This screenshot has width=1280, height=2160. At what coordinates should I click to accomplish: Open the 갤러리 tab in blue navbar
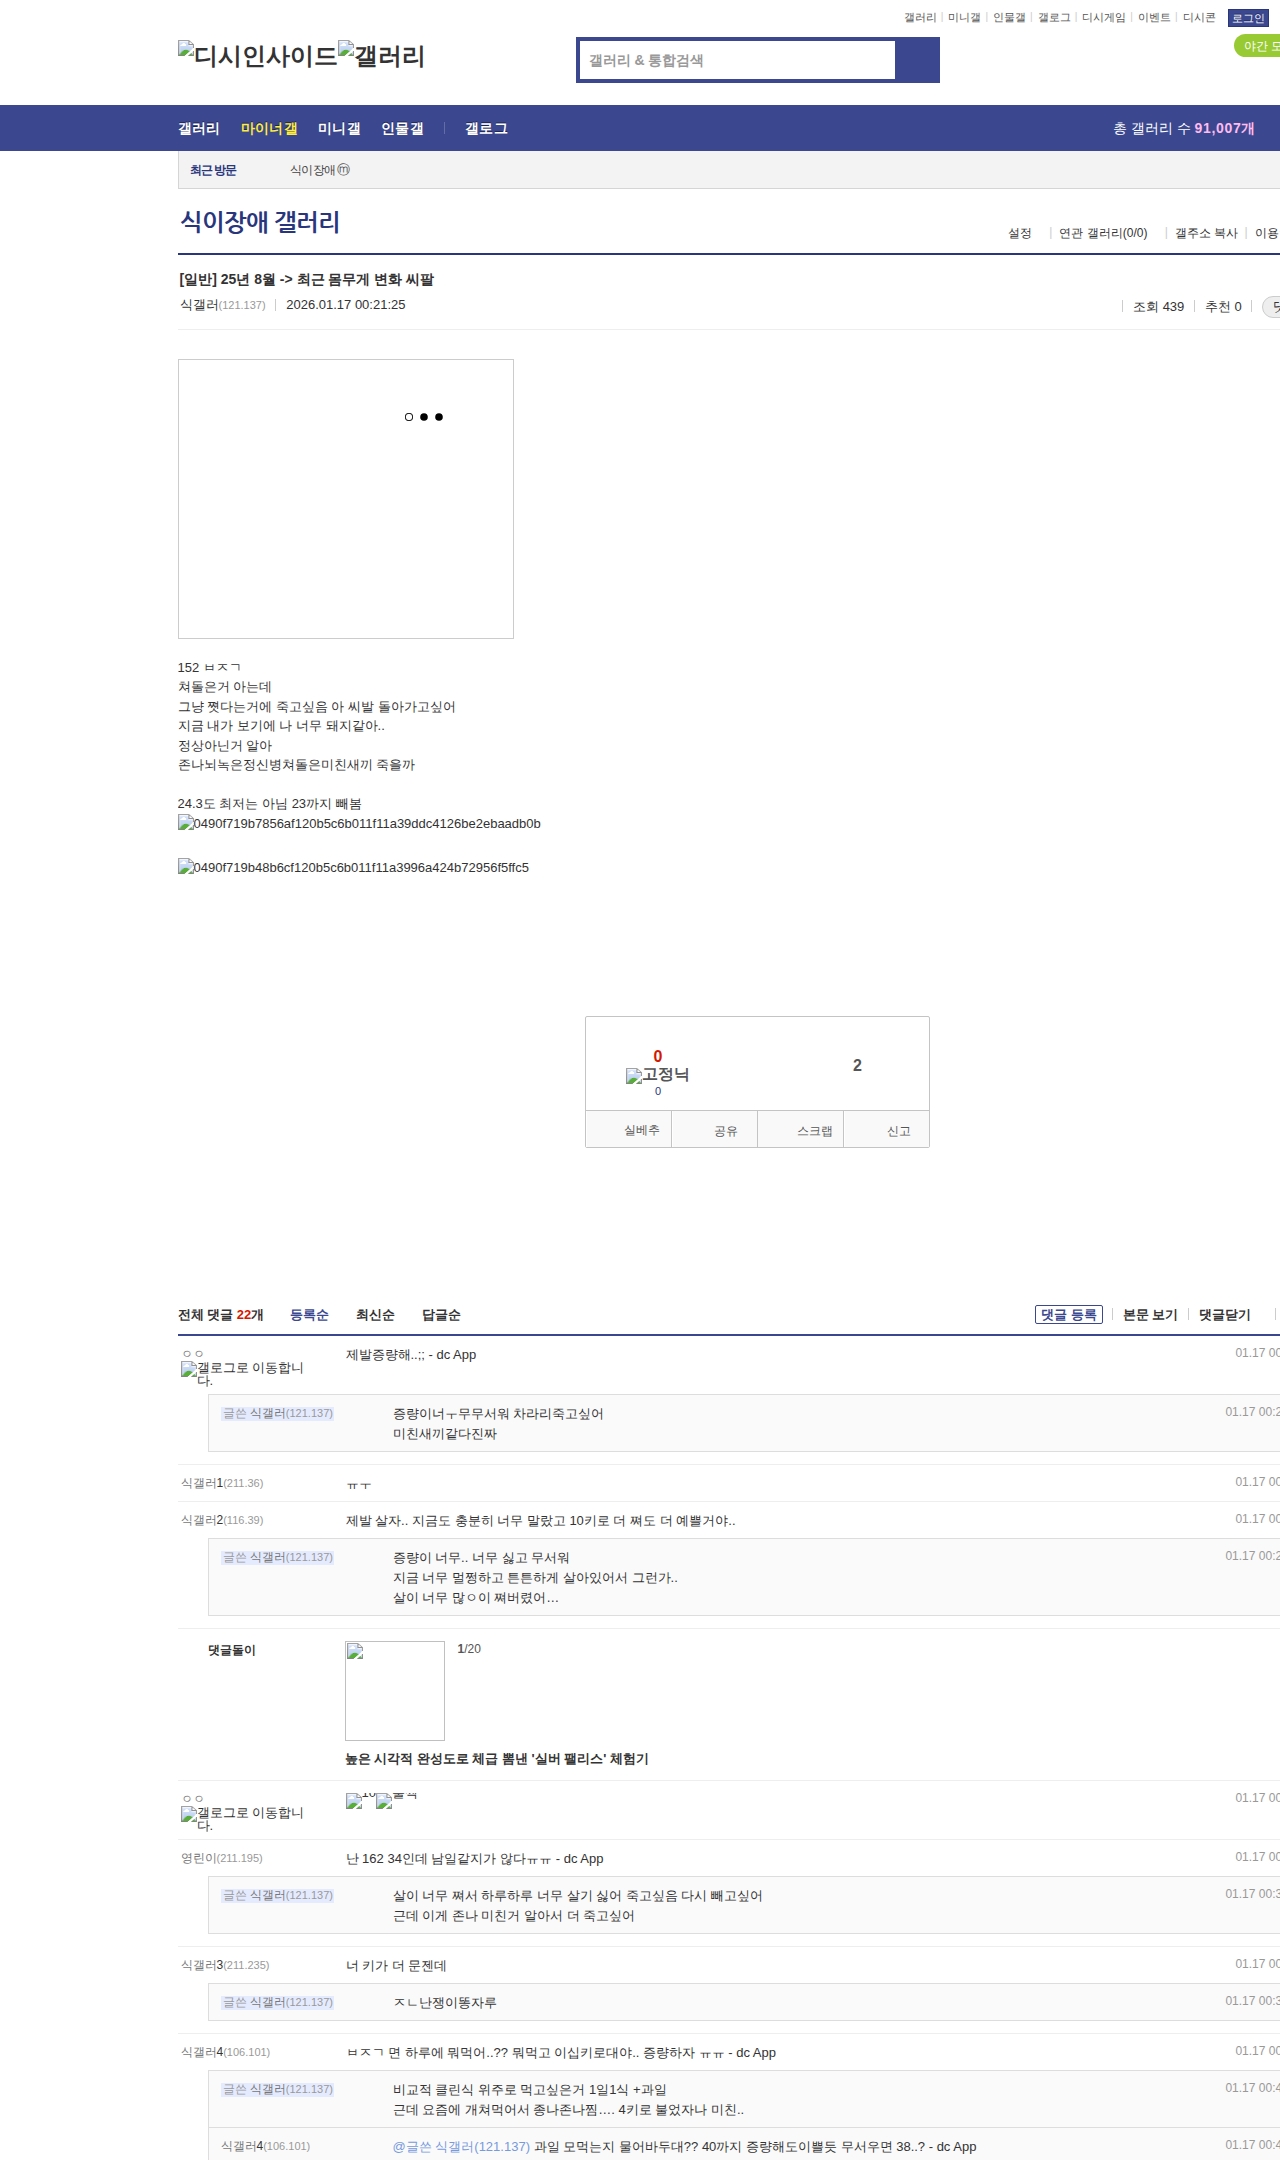(x=199, y=128)
